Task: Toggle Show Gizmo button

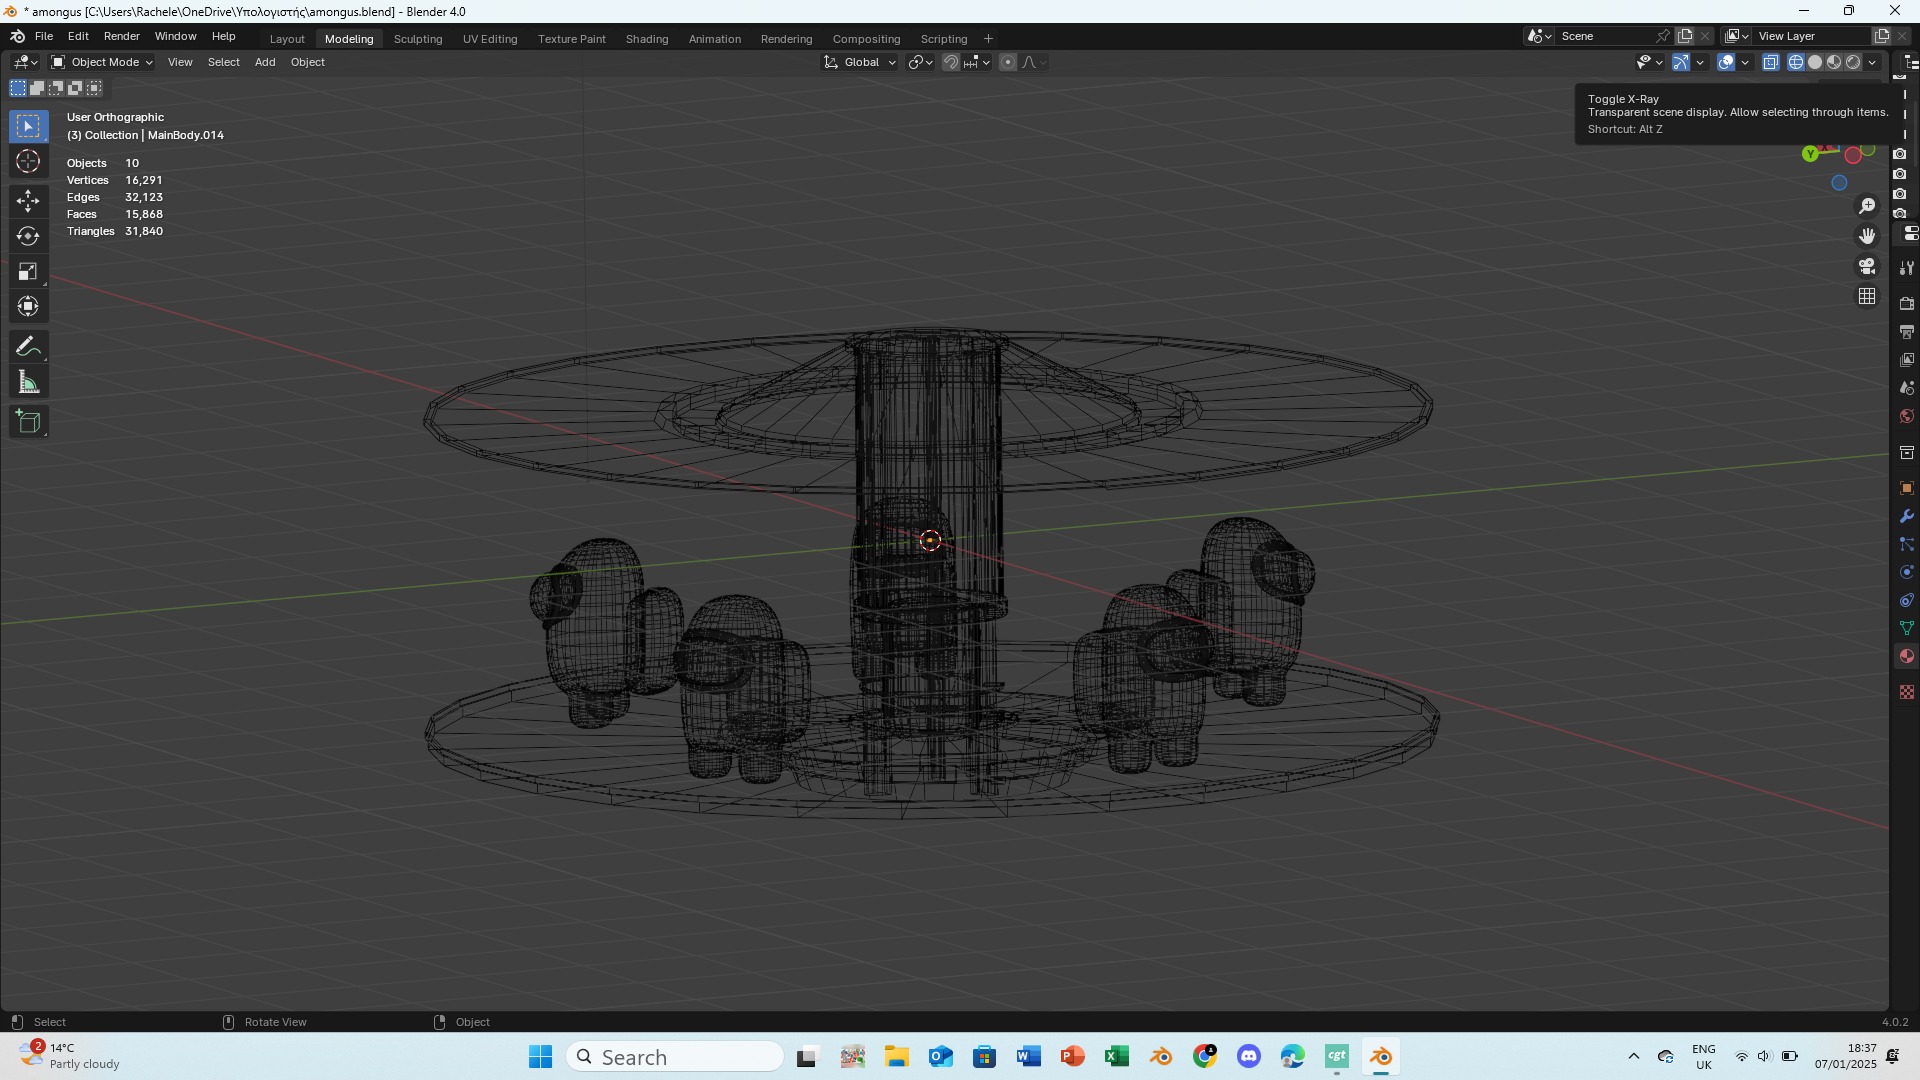Action: coord(1681,62)
